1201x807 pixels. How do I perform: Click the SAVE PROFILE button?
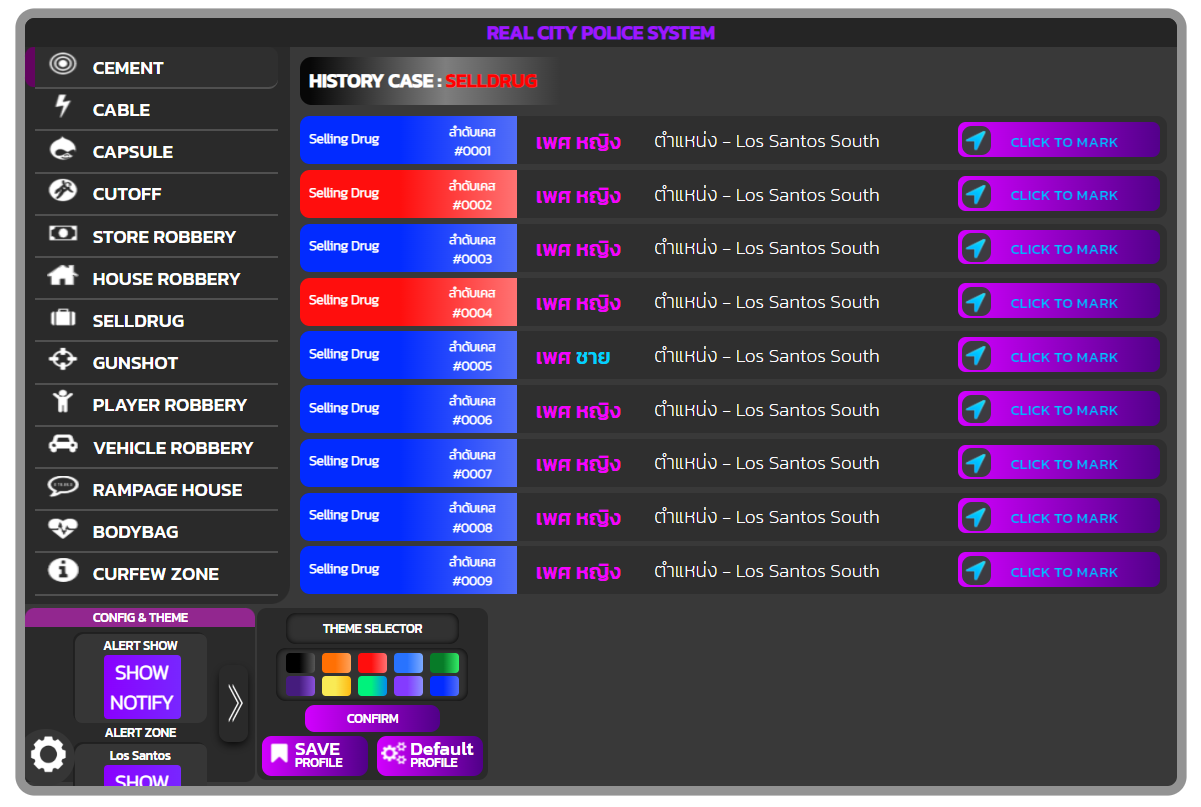pos(314,755)
